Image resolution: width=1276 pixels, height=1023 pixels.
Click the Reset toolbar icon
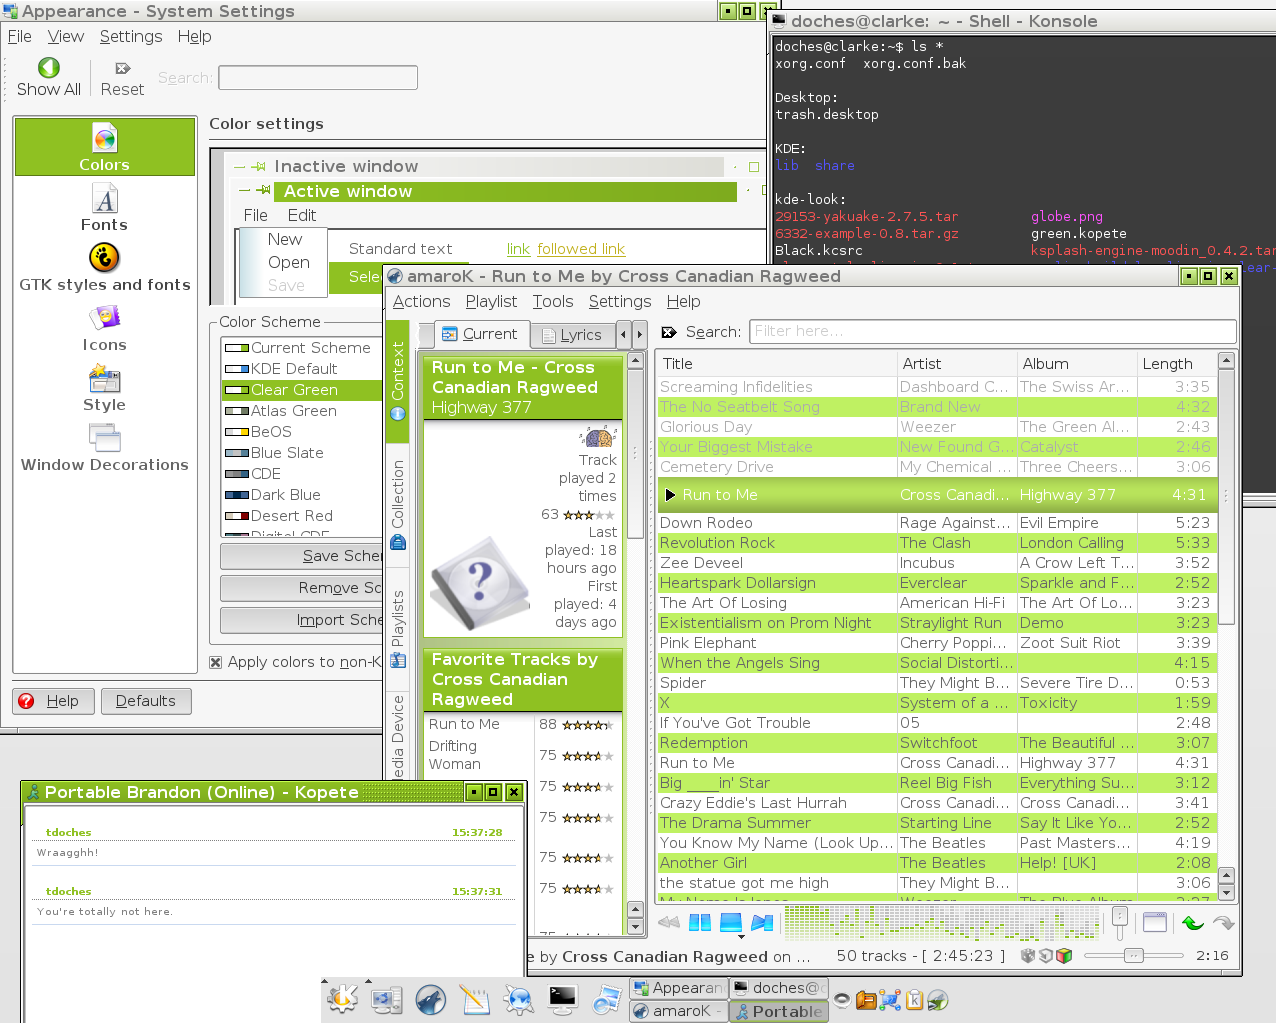click(x=122, y=77)
